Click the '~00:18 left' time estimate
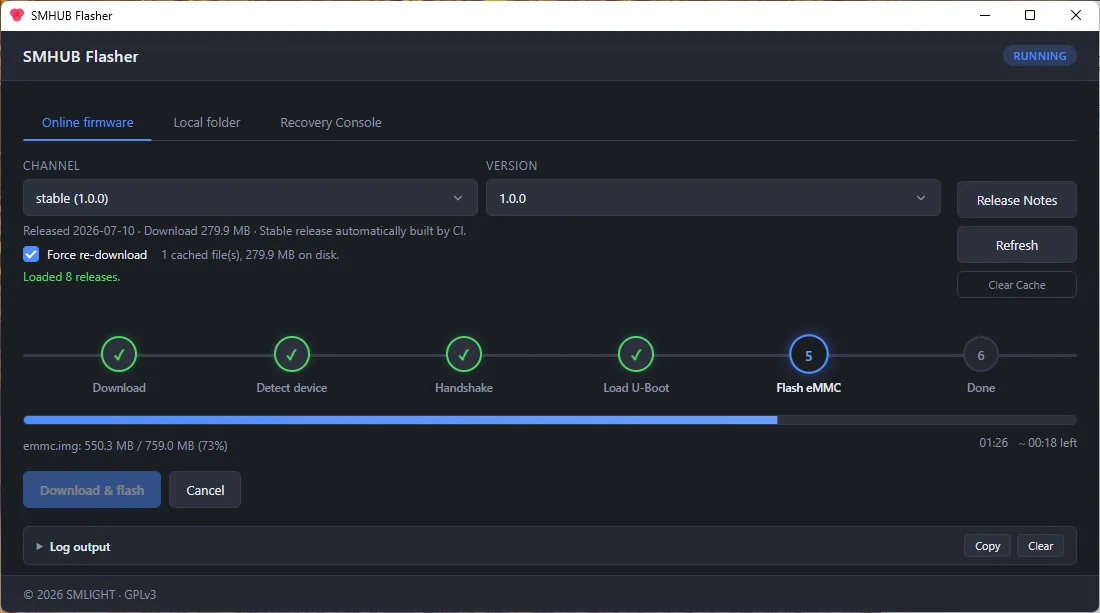This screenshot has width=1100, height=613. (x=1047, y=443)
